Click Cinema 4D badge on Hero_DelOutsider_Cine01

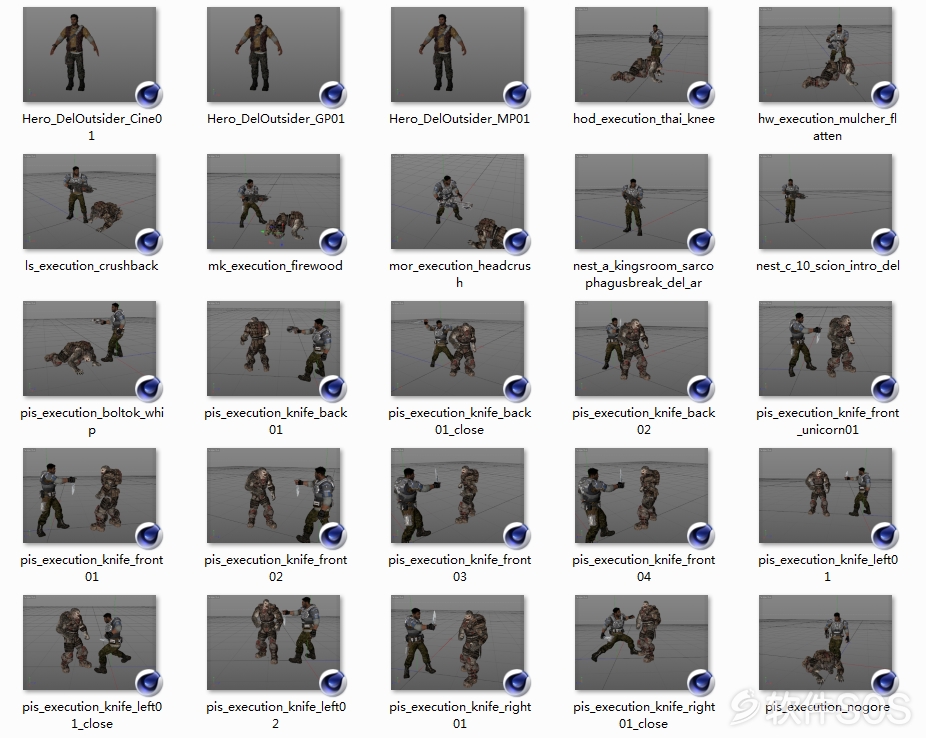pos(149,95)
